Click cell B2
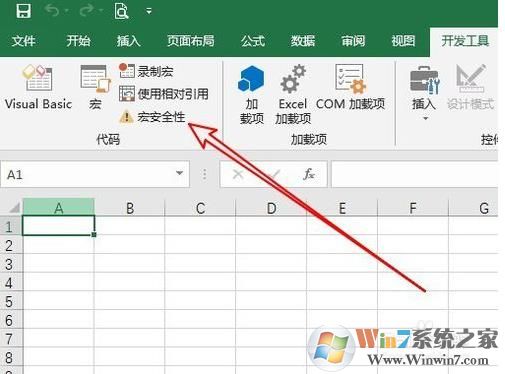 click(x=130, y=245)
